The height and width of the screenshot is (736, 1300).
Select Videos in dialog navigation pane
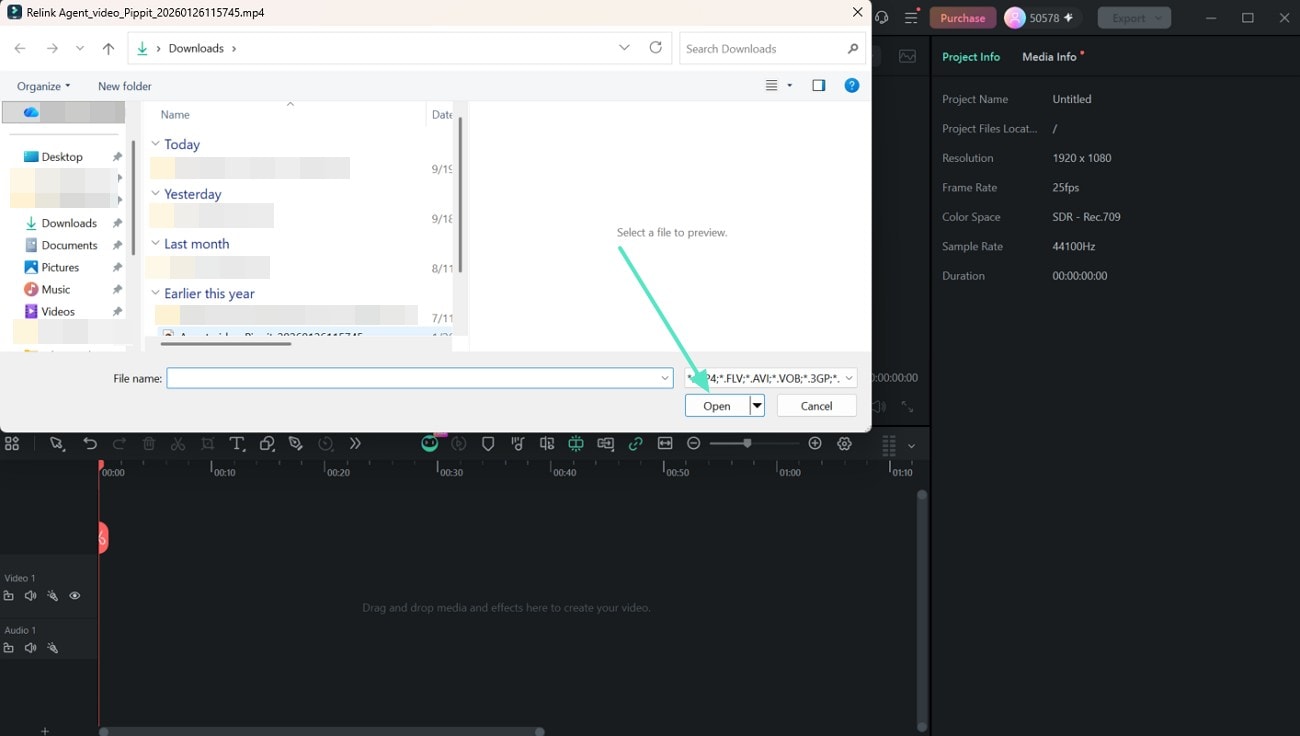(58, 312)
